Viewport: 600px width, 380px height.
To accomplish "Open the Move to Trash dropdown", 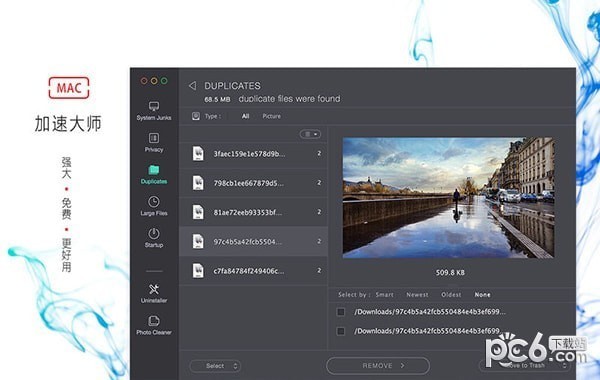I will pos(525,365).
